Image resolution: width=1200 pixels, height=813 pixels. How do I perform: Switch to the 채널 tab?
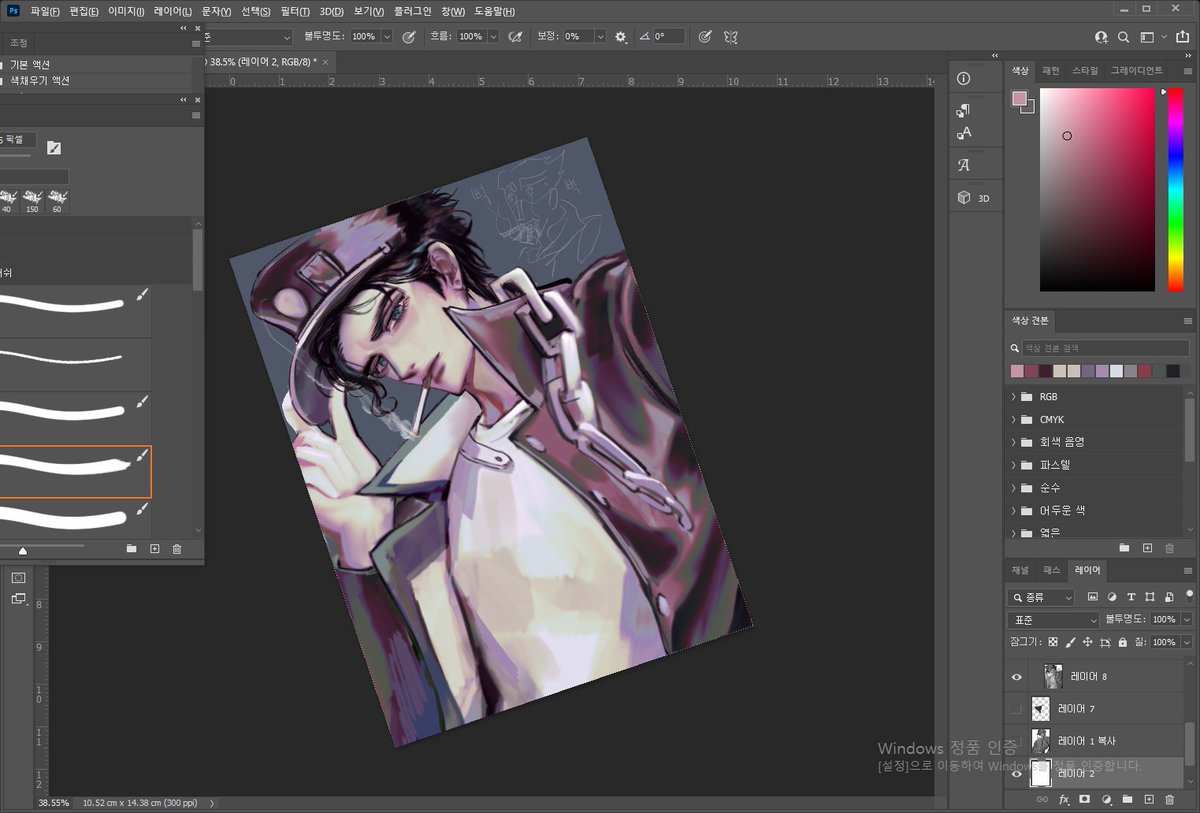click(1020, 570)
